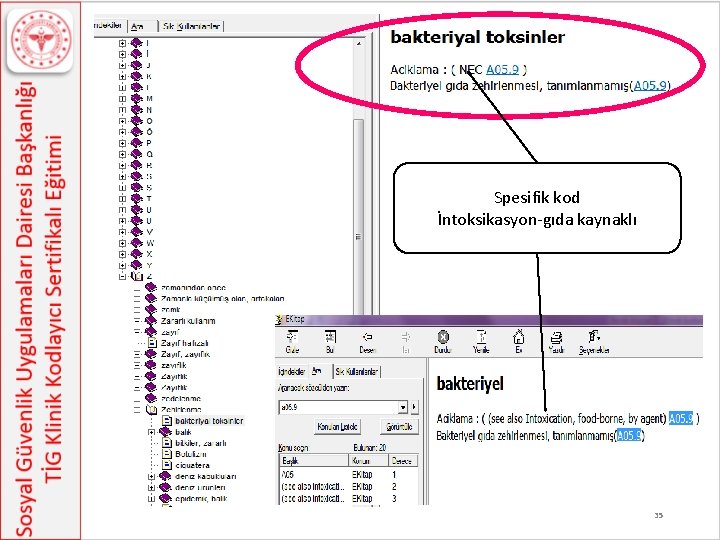Open the search term dropdown arrow
This screenshot has width=720, height=540.
coord(403,407)
